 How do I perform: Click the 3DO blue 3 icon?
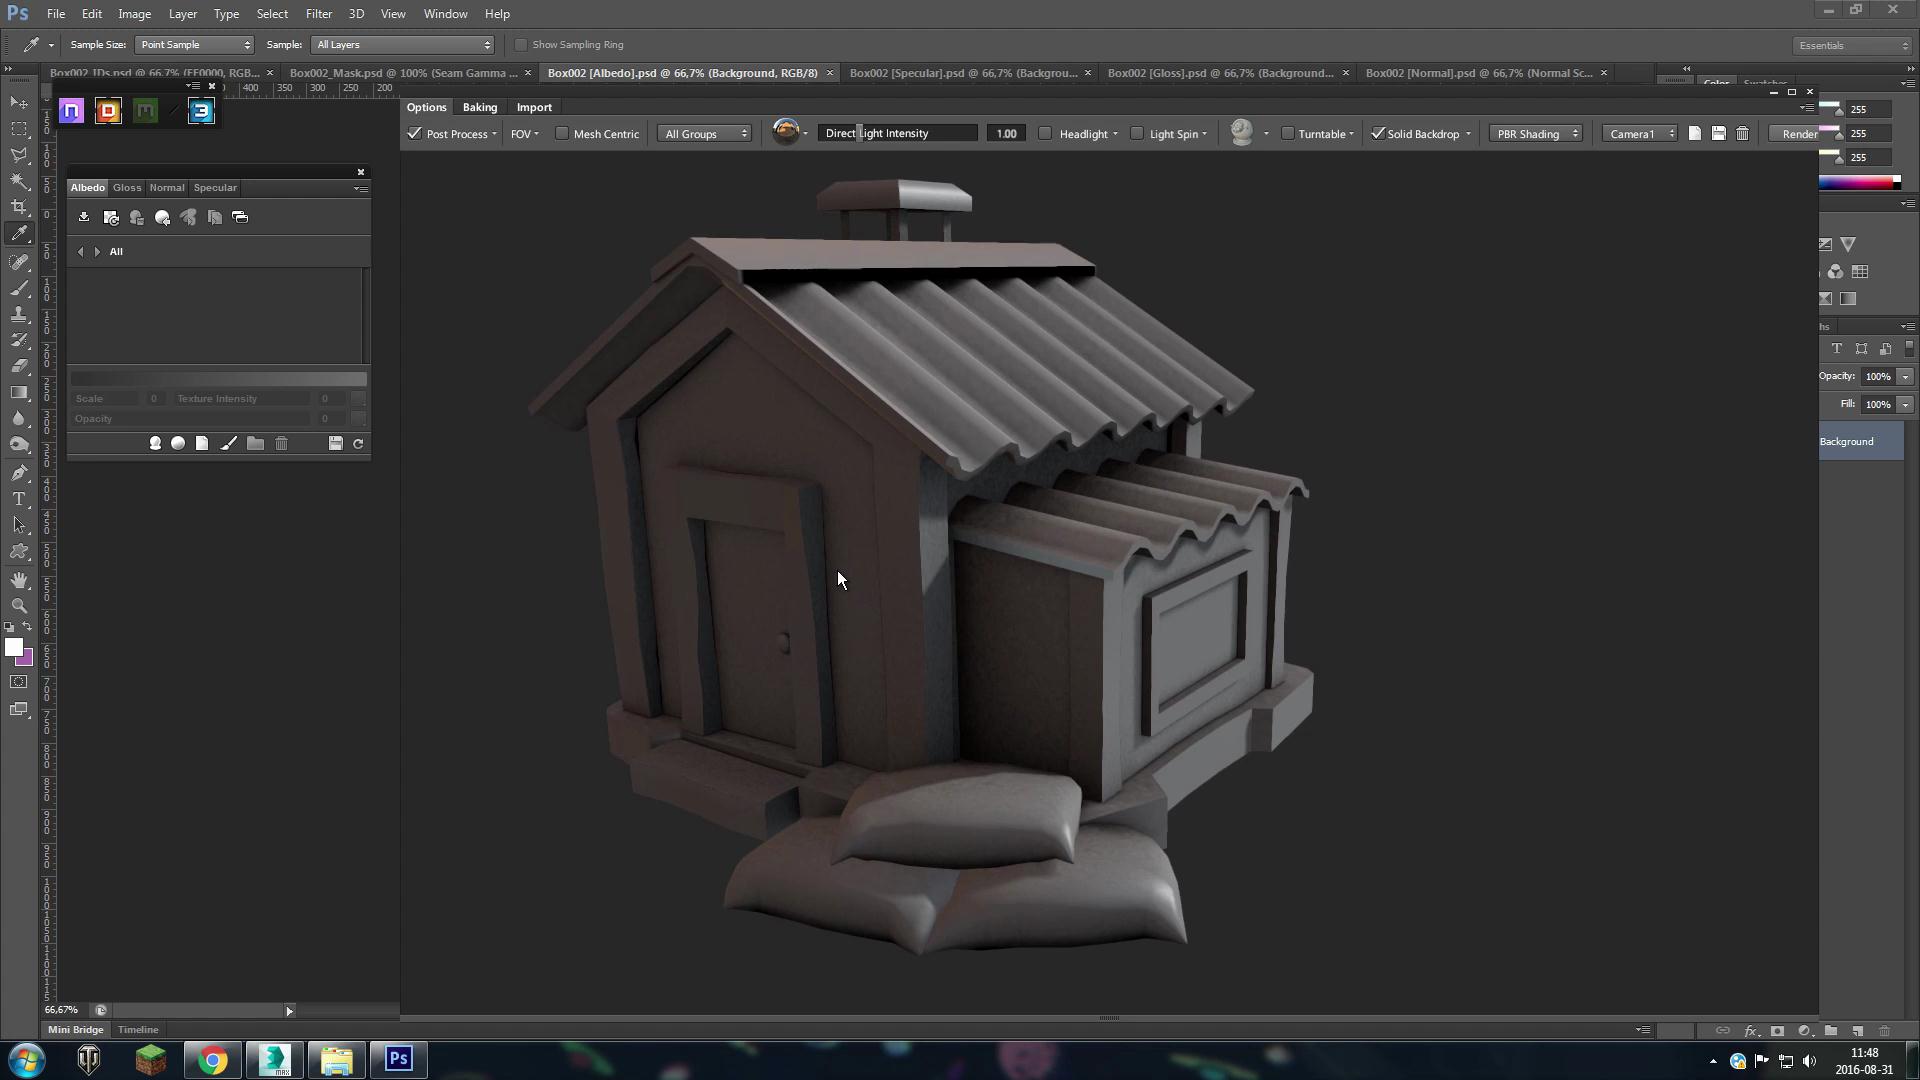pos(201,111)
